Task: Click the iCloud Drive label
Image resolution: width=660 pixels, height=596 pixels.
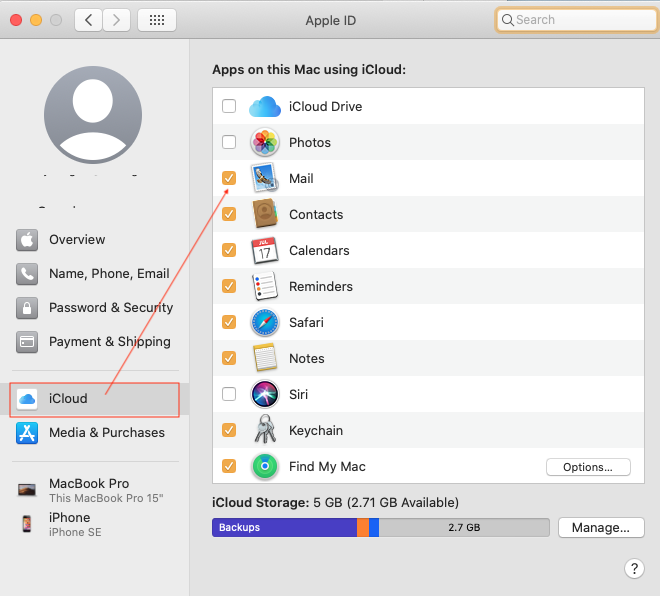Action: (325, 106)
